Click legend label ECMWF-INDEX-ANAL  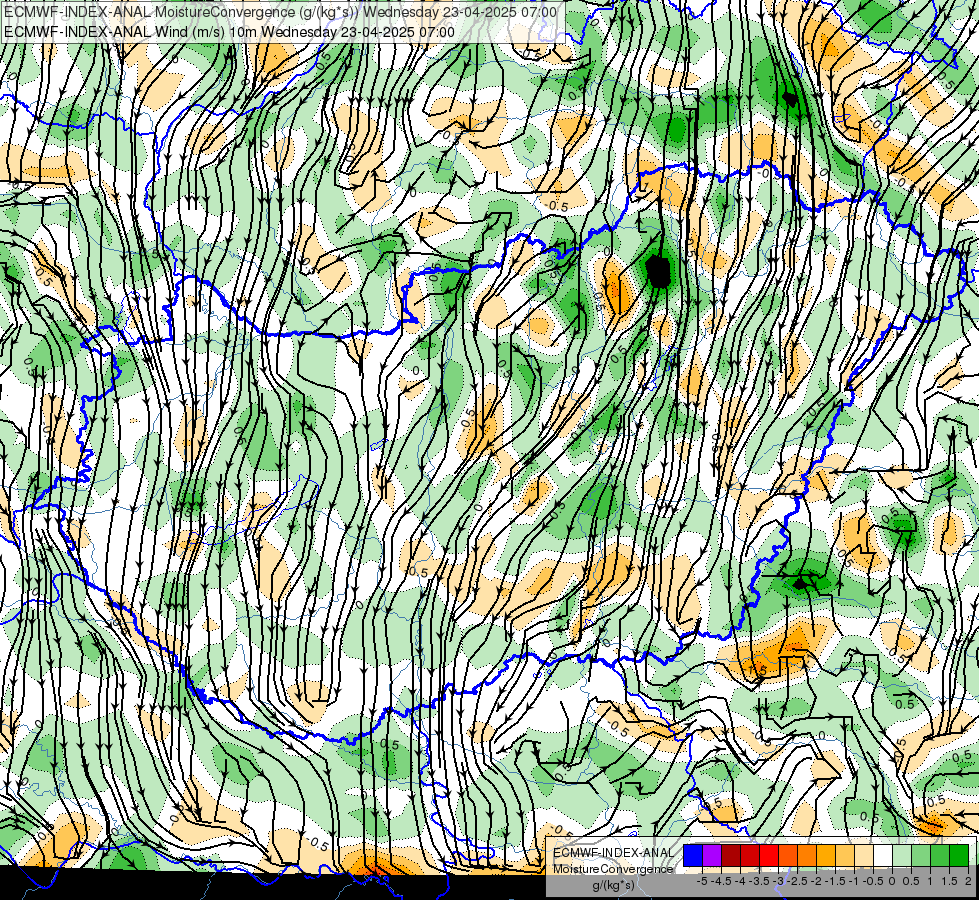tap(614, 853)
